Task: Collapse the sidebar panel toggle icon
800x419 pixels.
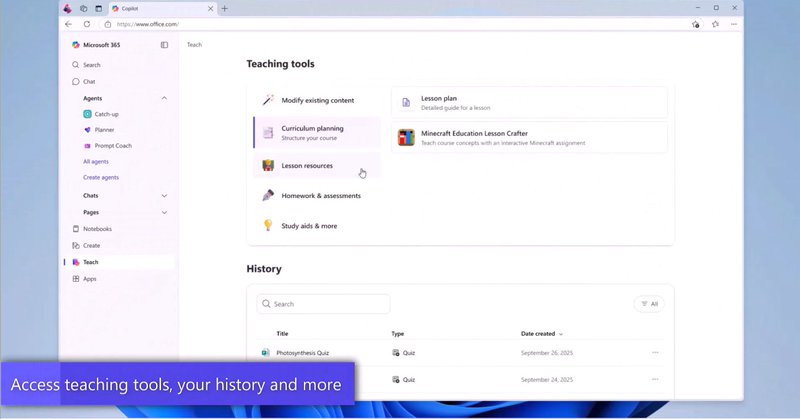Action: point(164,45)
